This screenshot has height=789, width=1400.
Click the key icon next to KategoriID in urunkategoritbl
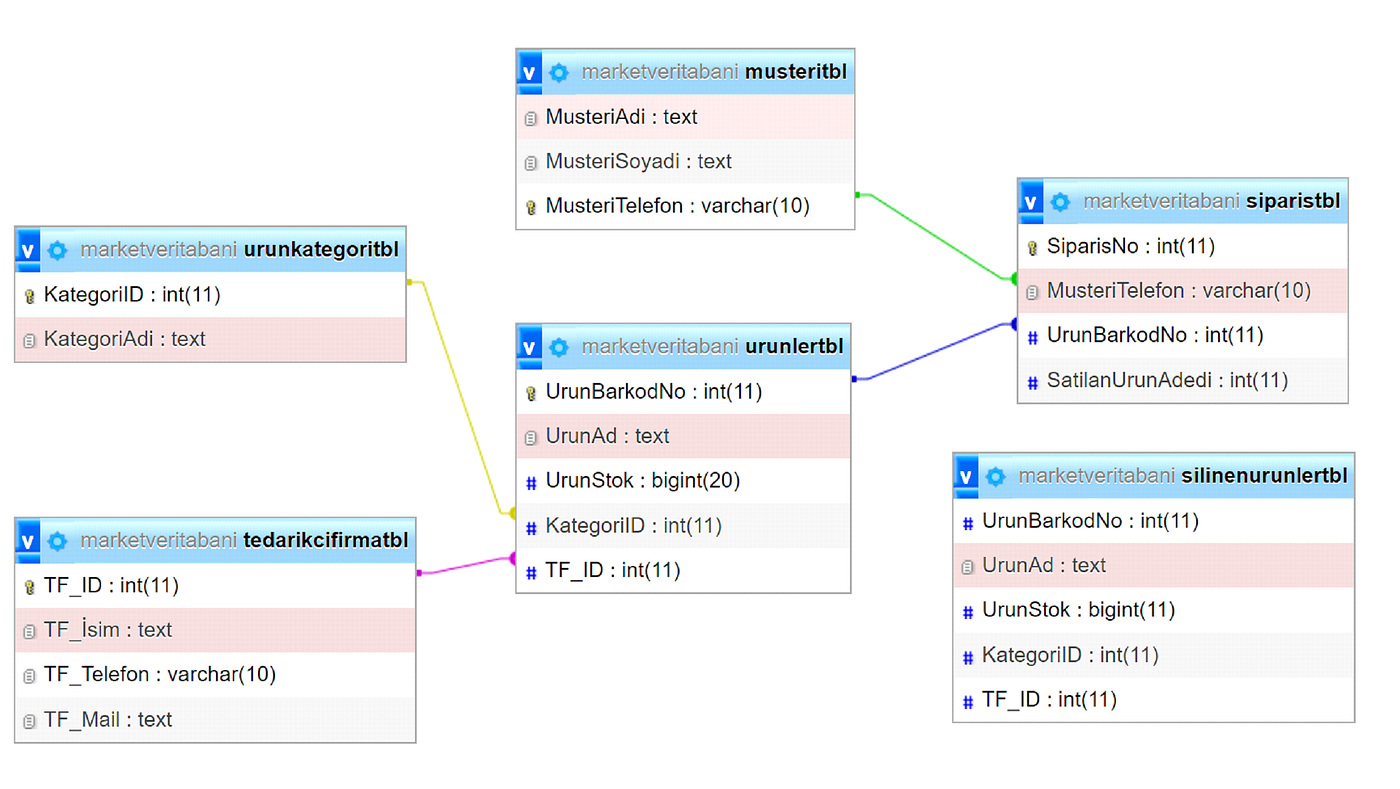click(29, 296)
